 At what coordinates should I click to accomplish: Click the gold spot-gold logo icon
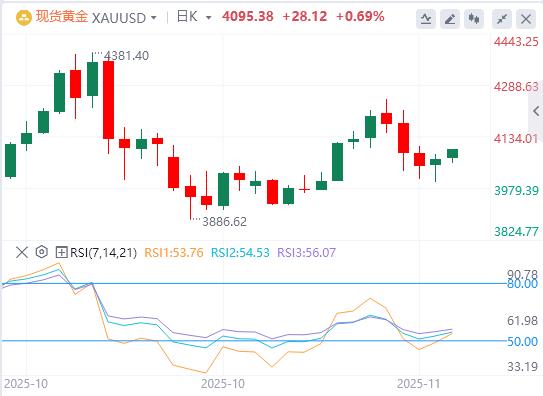click(24, 18)
